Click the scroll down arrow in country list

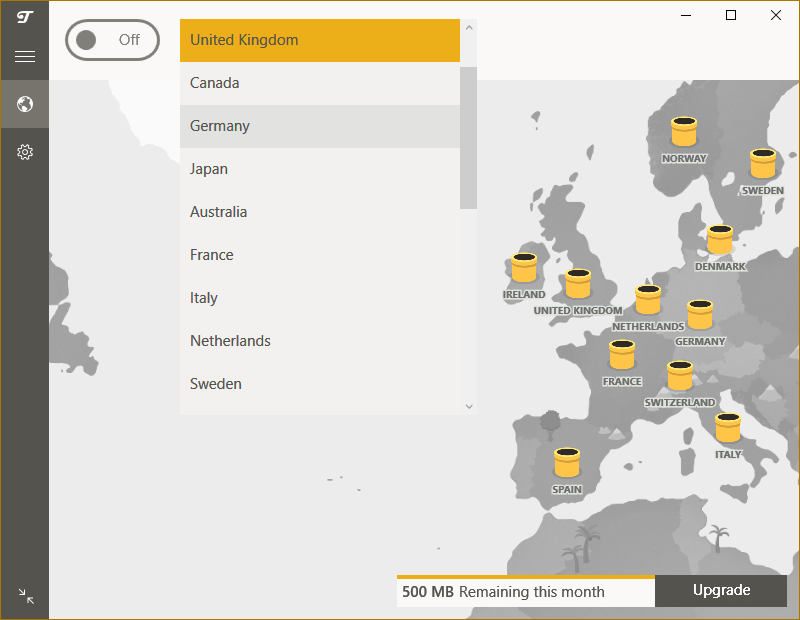point(468,406)
